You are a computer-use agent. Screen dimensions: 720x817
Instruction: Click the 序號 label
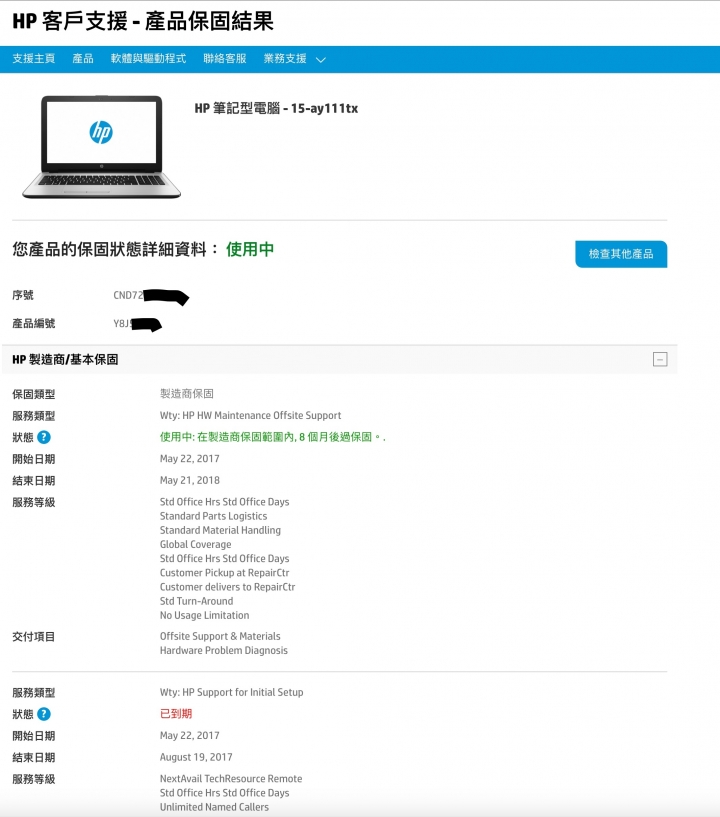pos(23,295)
